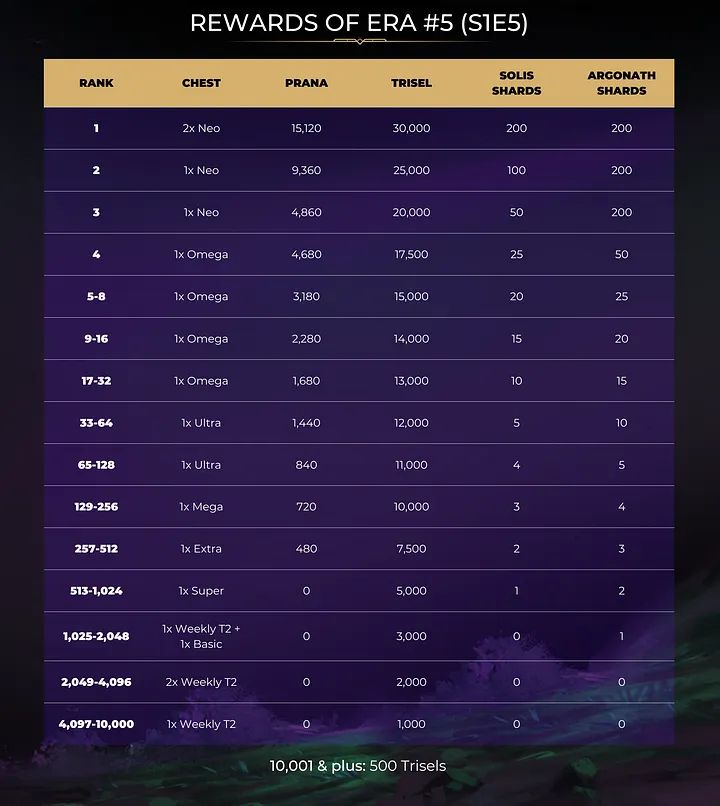Image resolution: width=720 pixels, height=806 pixels.
Task: Click the "1x Super" chest cell
Action: [x=201, y=591]
